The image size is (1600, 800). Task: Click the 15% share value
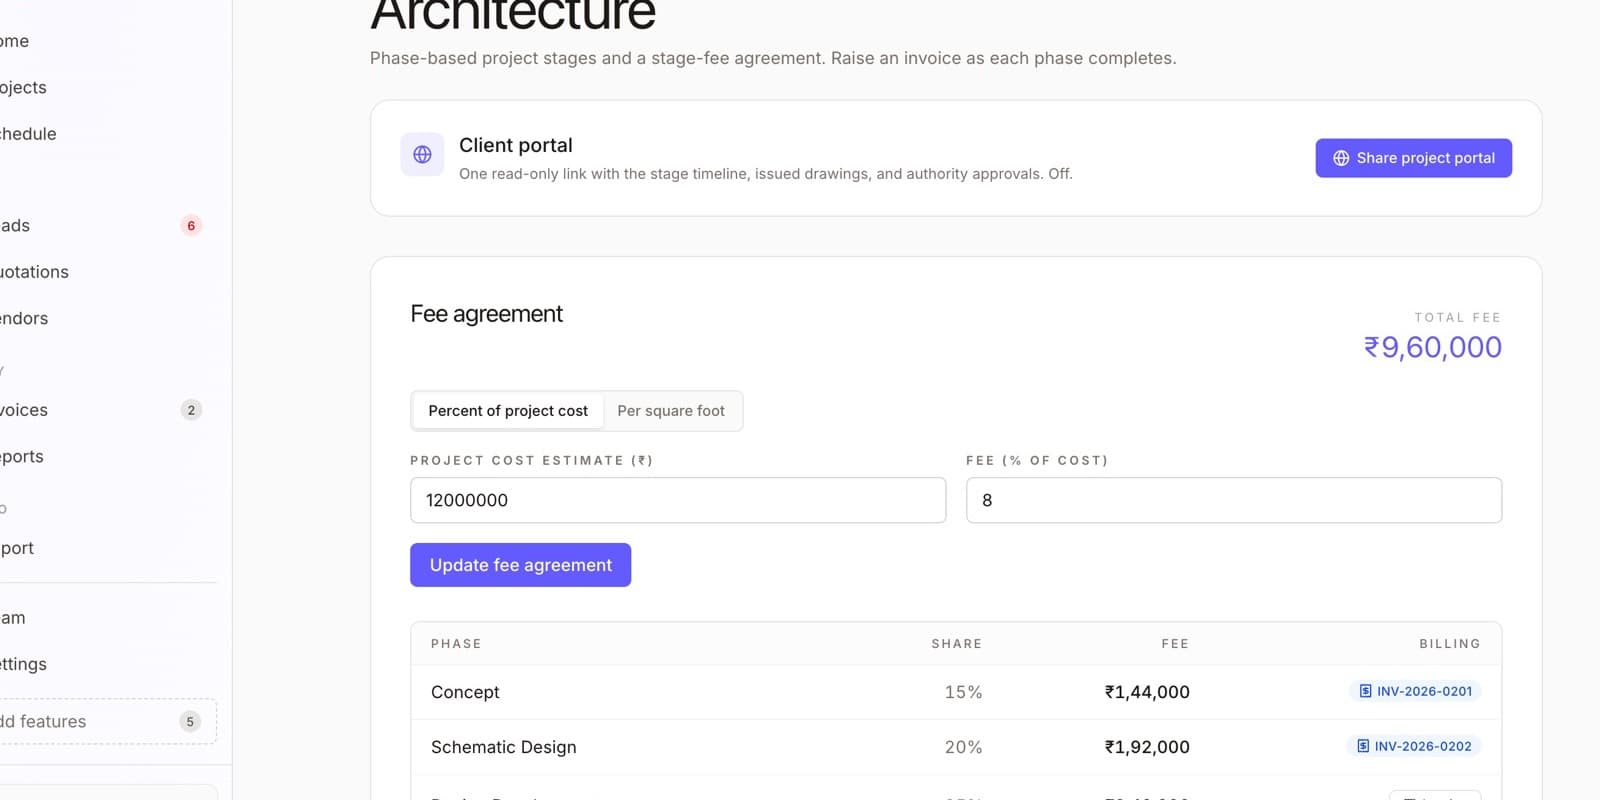(963, 692)
